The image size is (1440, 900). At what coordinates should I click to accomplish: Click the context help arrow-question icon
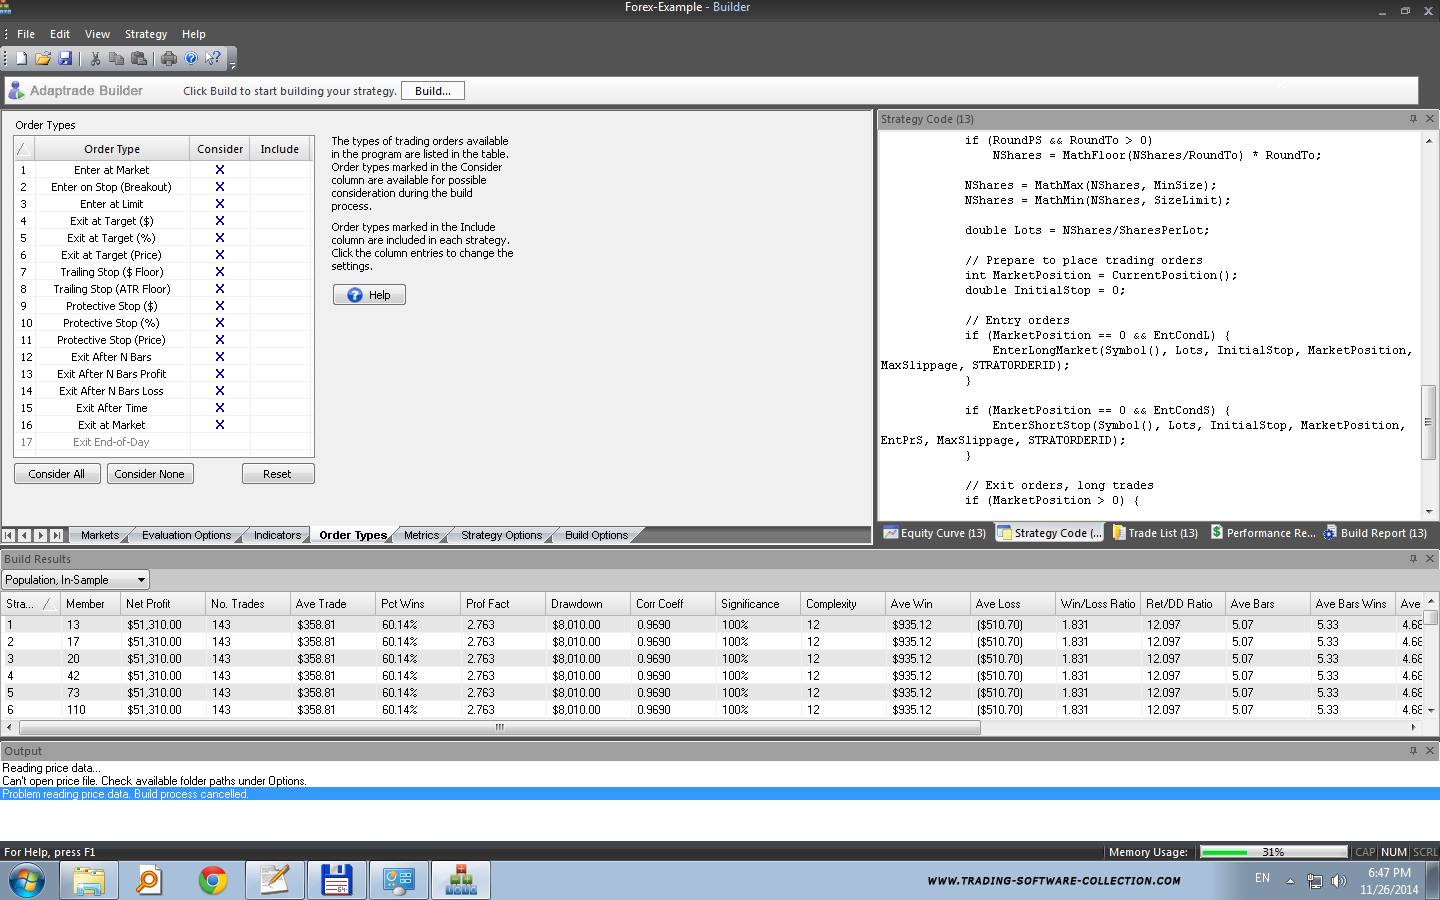click(x=213, y=59)
